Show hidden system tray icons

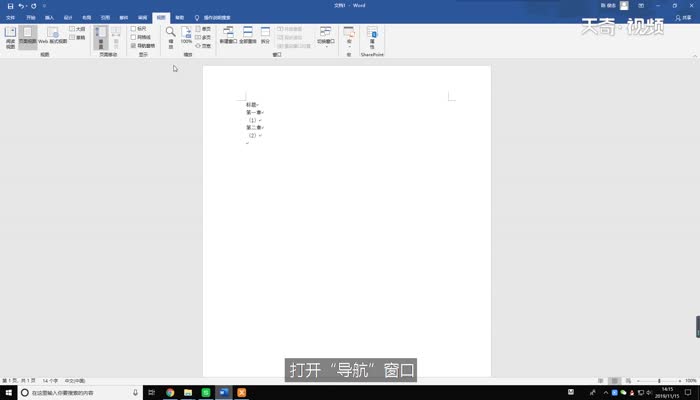click(x=605, y=392)
